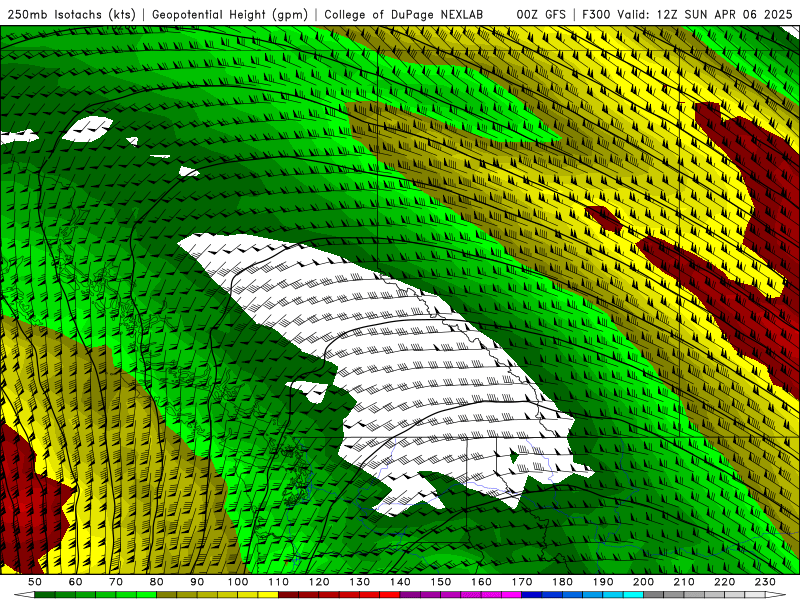800x600 pixels.
Task: Click the 90 label on the legend
Action: [197, 582]
